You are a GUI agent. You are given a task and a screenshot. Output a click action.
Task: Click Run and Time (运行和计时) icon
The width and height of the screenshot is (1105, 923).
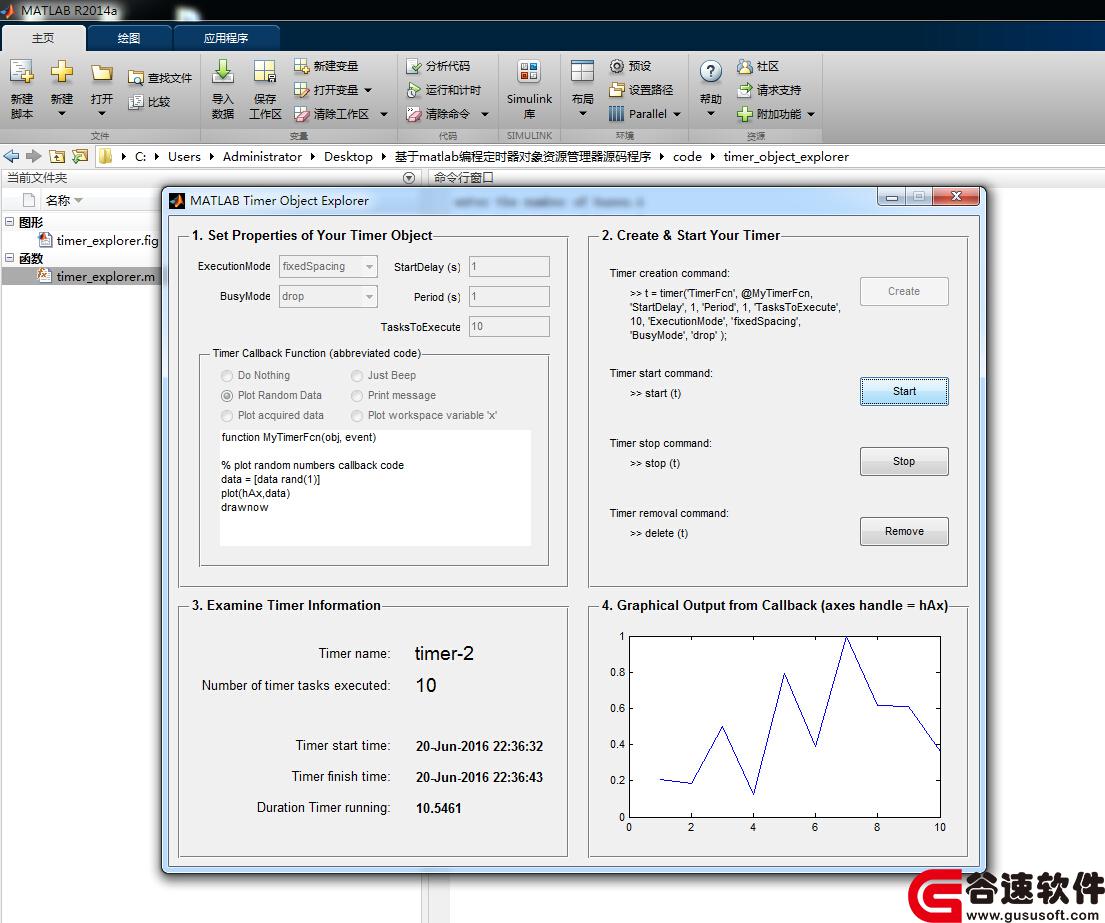[414, 90]
